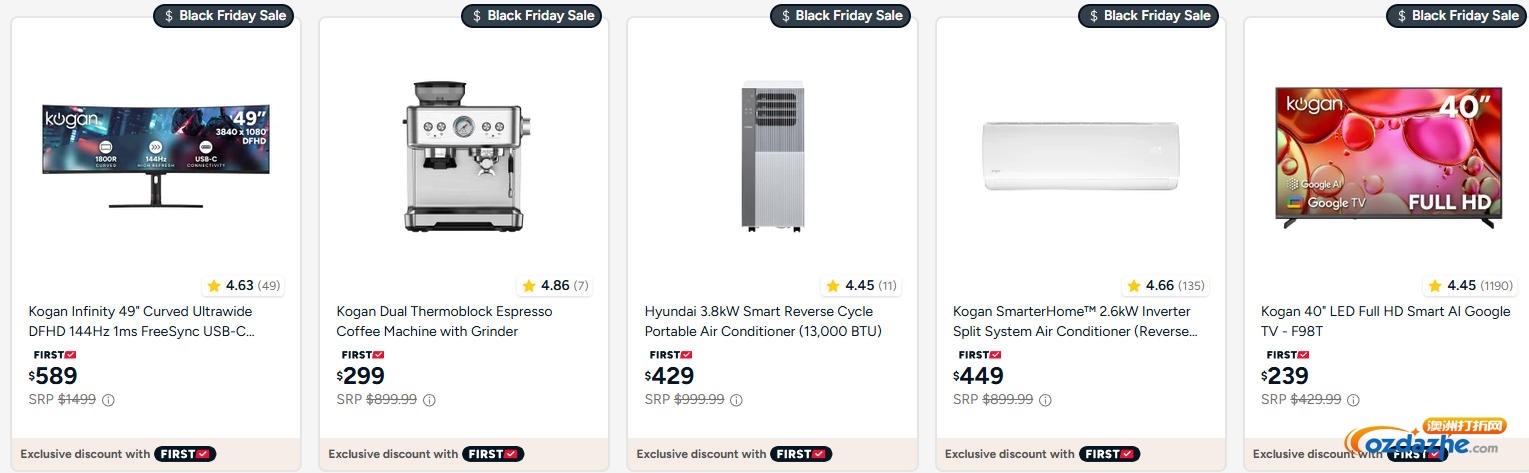
Task: Click SRP info icon for Hyundai Air Conditioner
Action: point(736,400)
